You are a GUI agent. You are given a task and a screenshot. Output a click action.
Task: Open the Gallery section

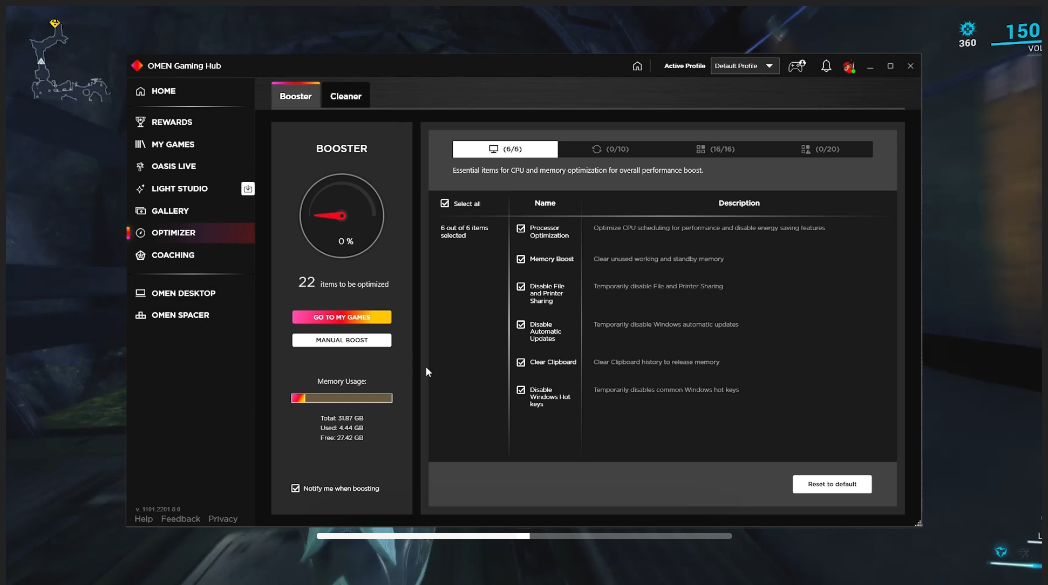169,211
